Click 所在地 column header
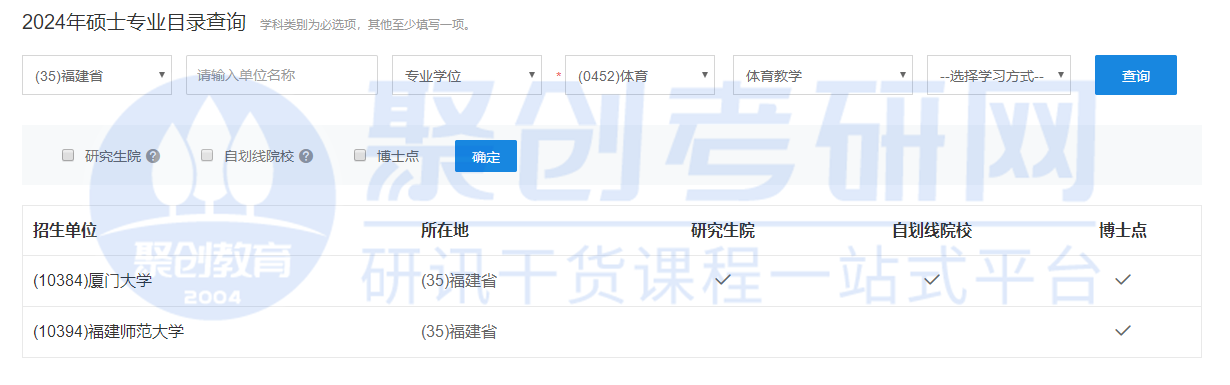The image size is (1230, 385). tap(445, 230)
